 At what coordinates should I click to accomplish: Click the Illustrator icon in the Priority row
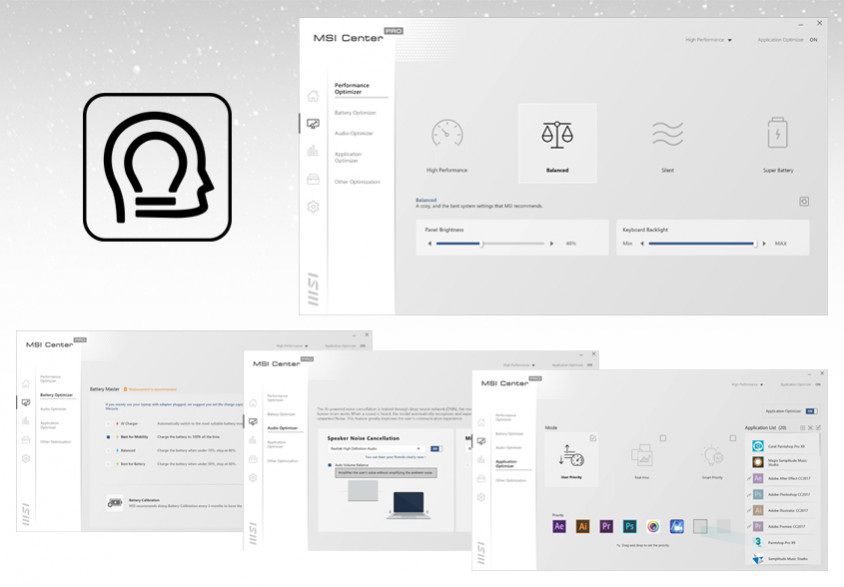click(x=582, y=526)
